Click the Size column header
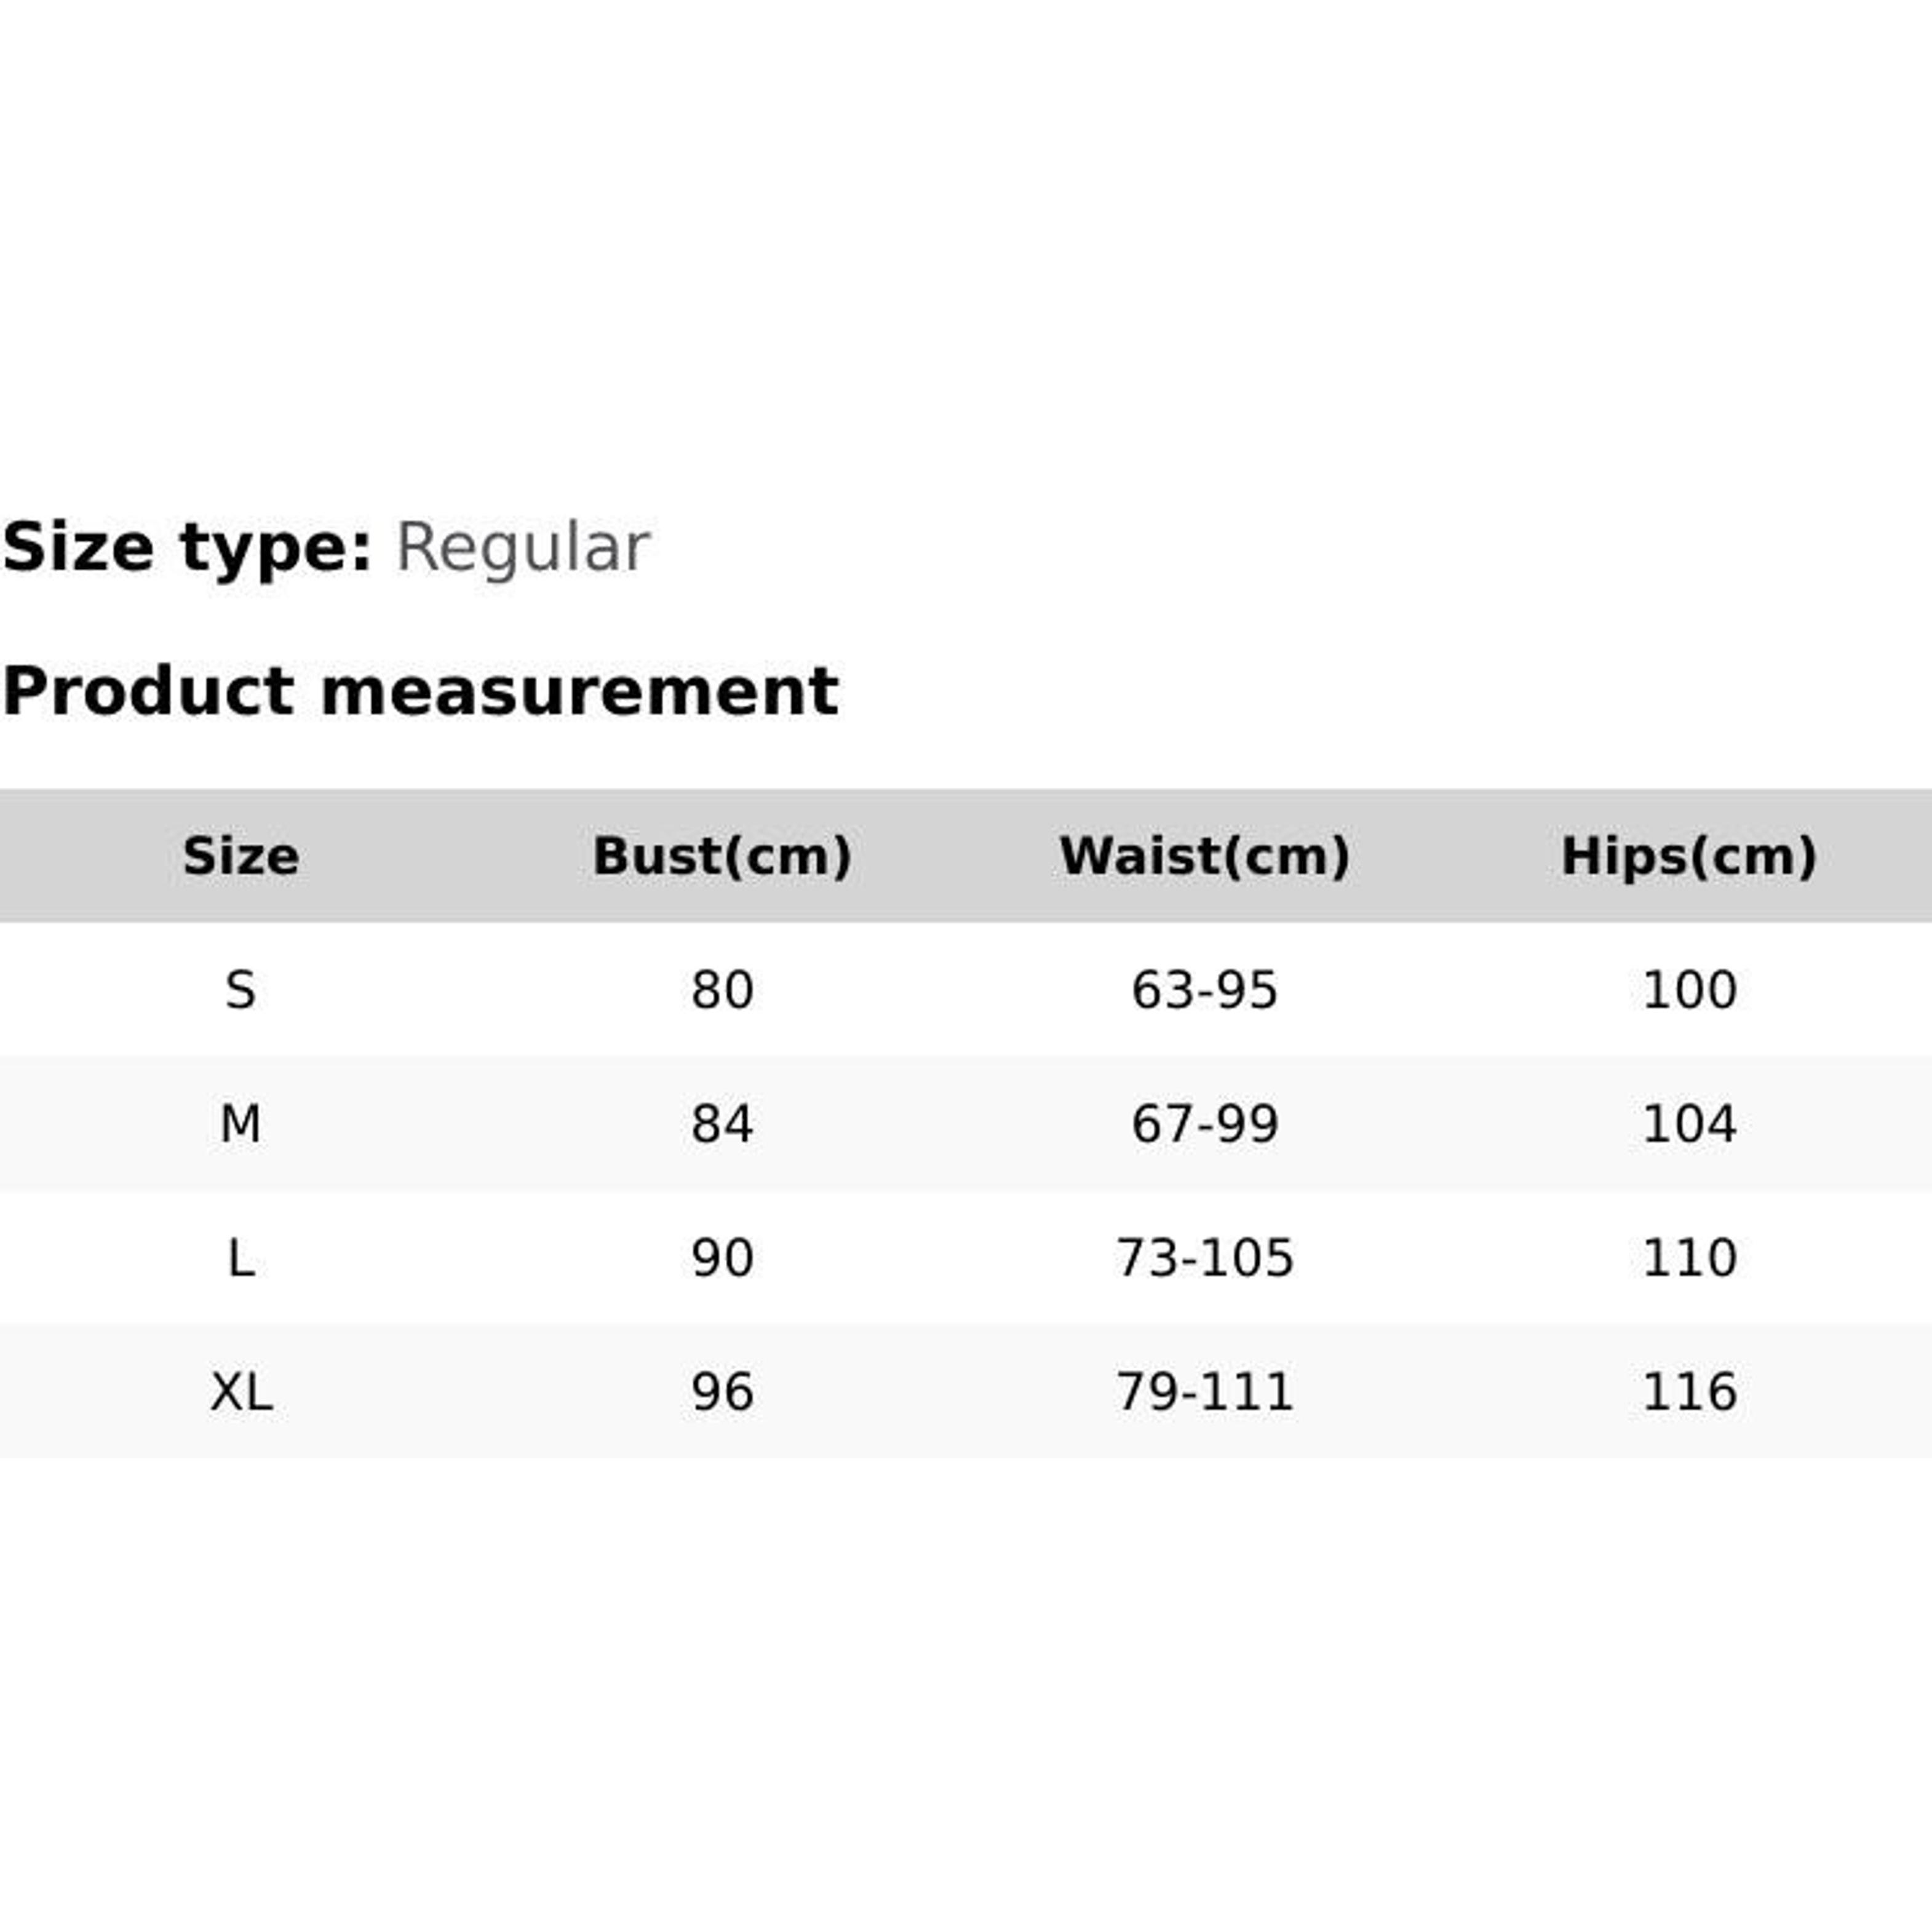1932x1932 pixels. (x=240, y=856)
